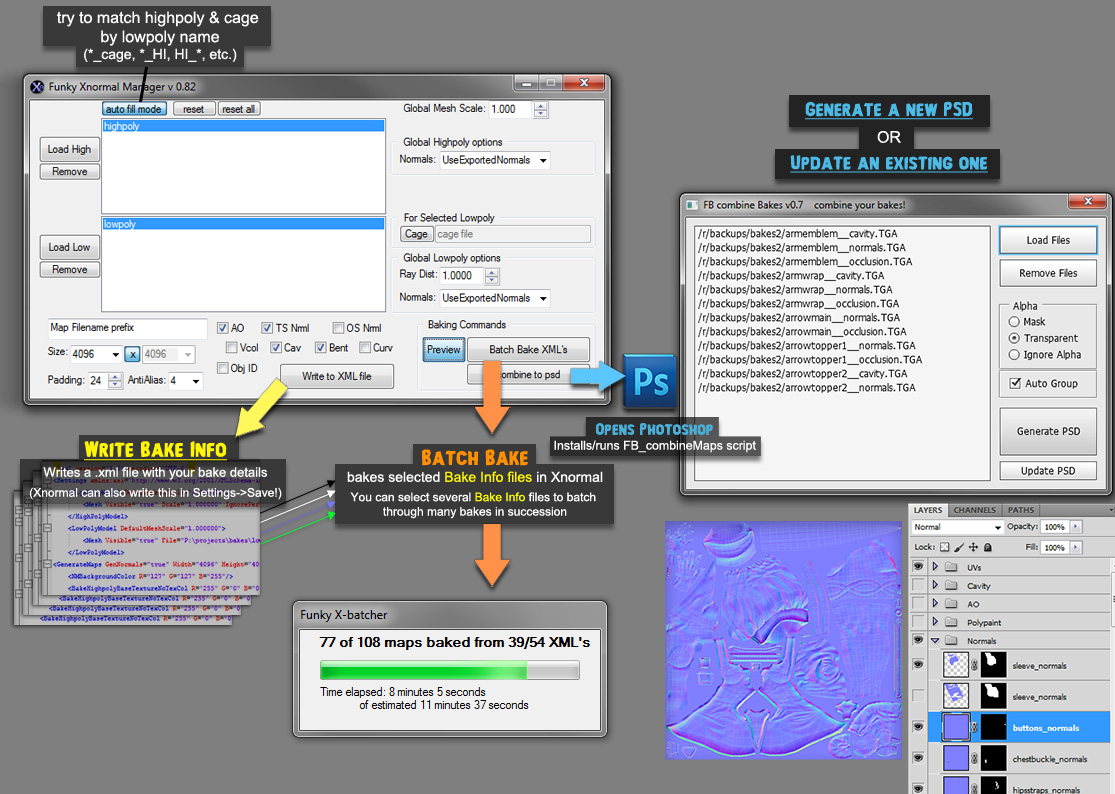Open the Fill slider arrow
The height and width of the screenshot is (794, 1115).
pos(1075,547)
